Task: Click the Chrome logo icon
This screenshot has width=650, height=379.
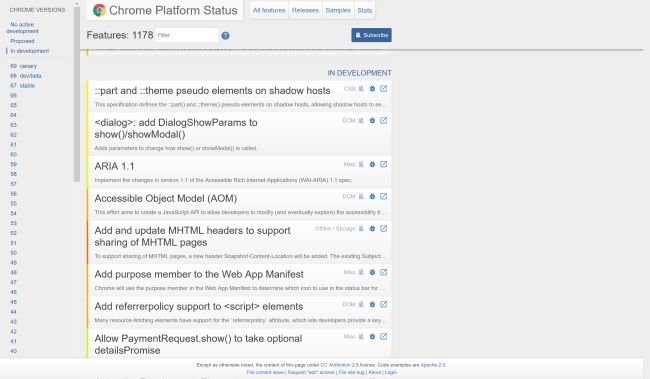Action: click(x=99, y=10)
